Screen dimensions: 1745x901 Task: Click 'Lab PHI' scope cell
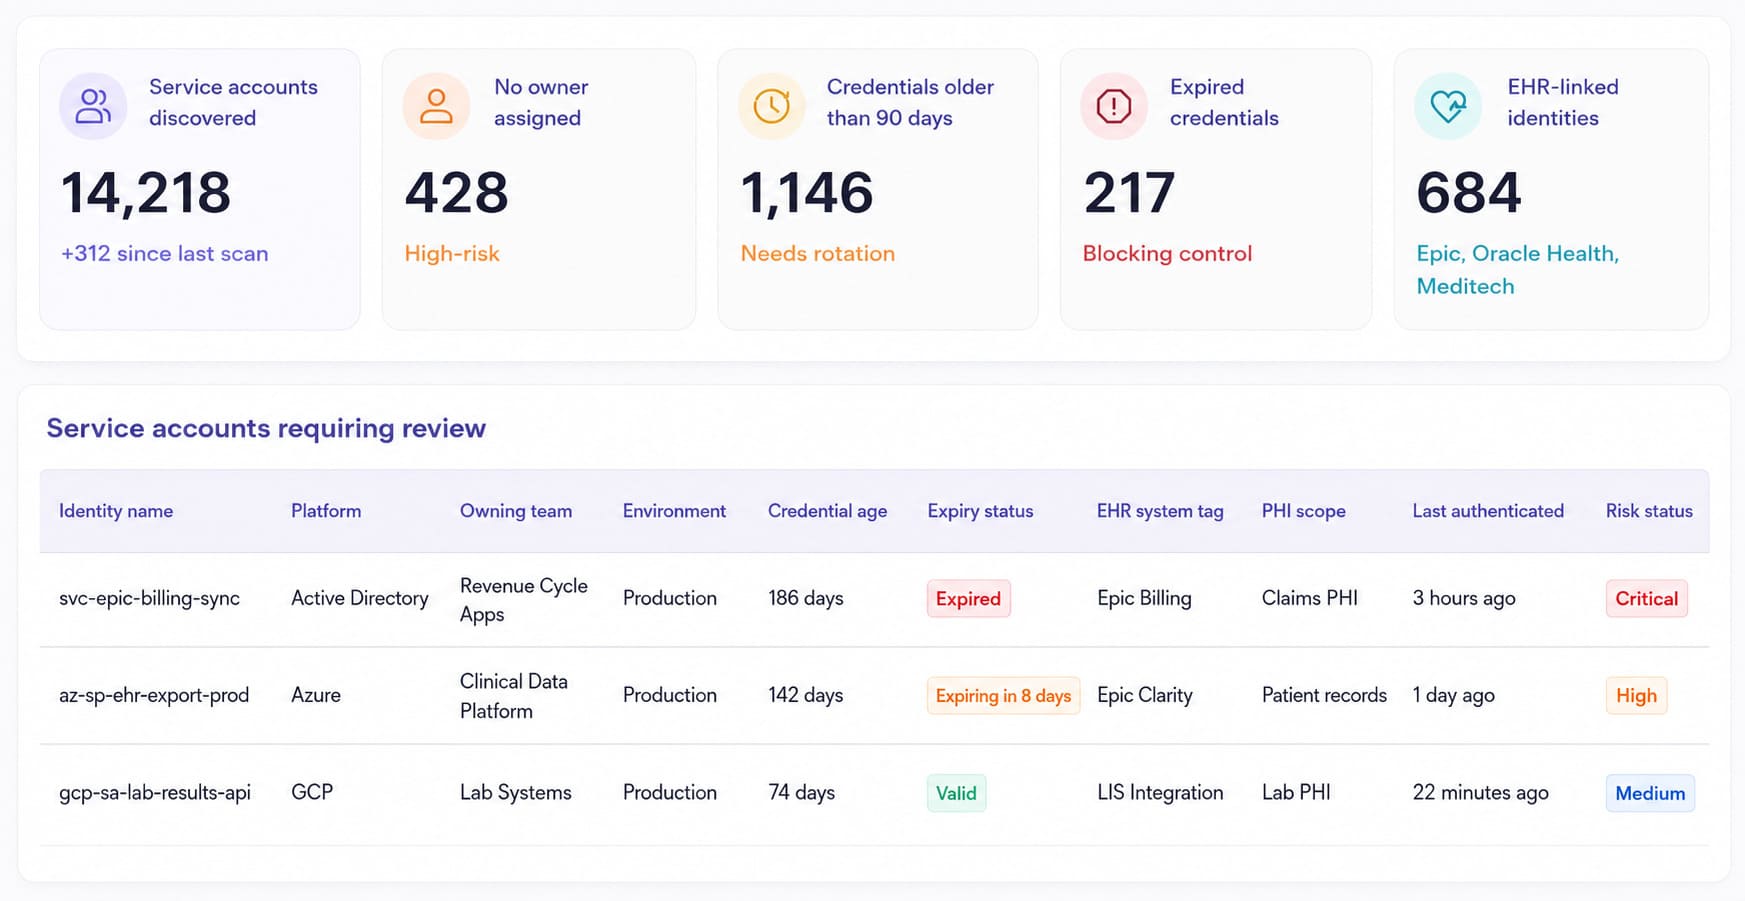(1296, 792)
